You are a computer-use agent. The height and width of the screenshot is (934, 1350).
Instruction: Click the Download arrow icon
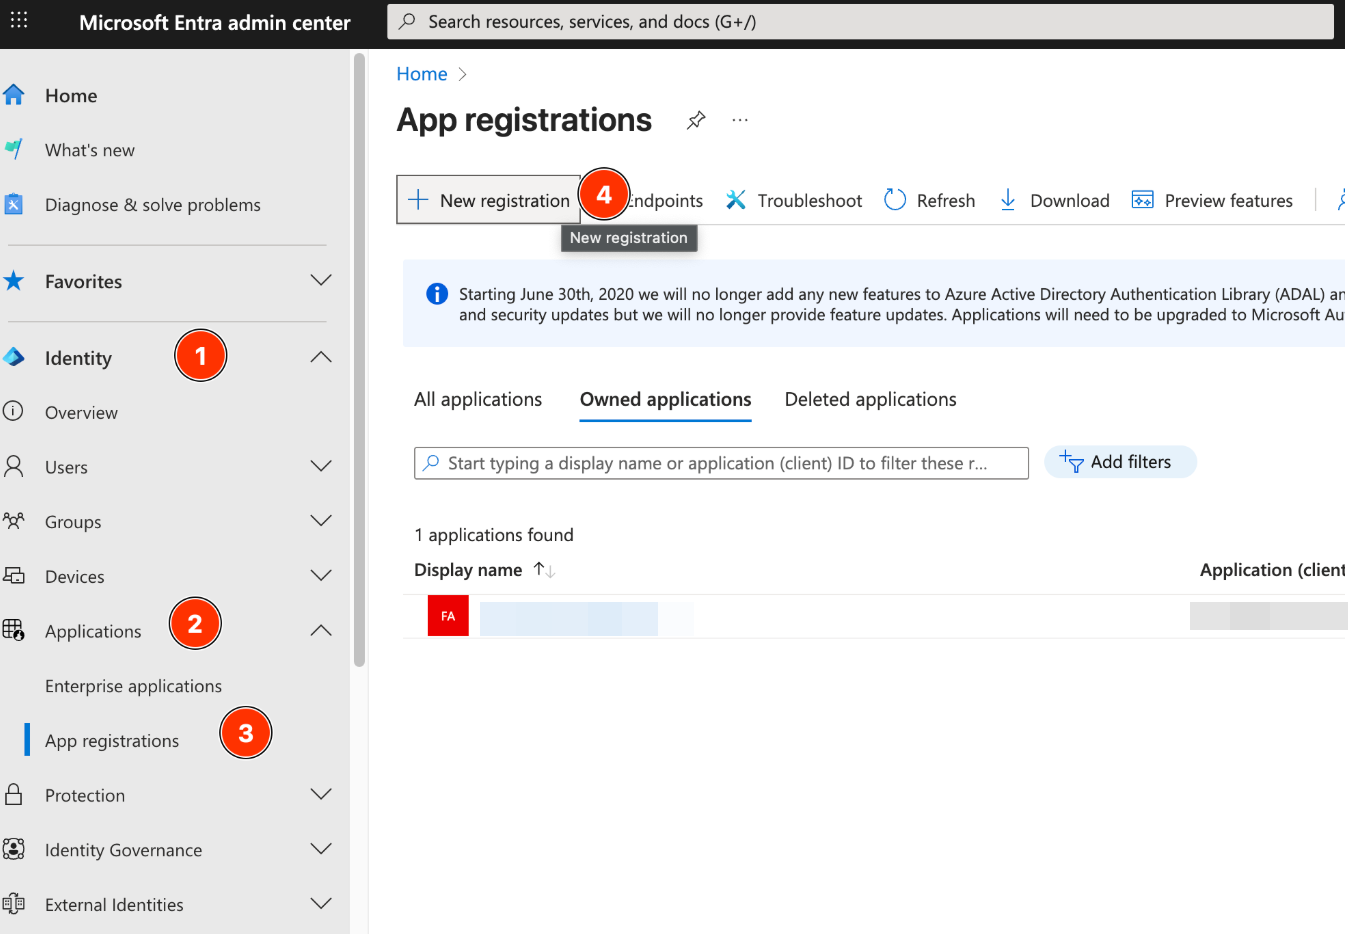tap(1008, 200)
